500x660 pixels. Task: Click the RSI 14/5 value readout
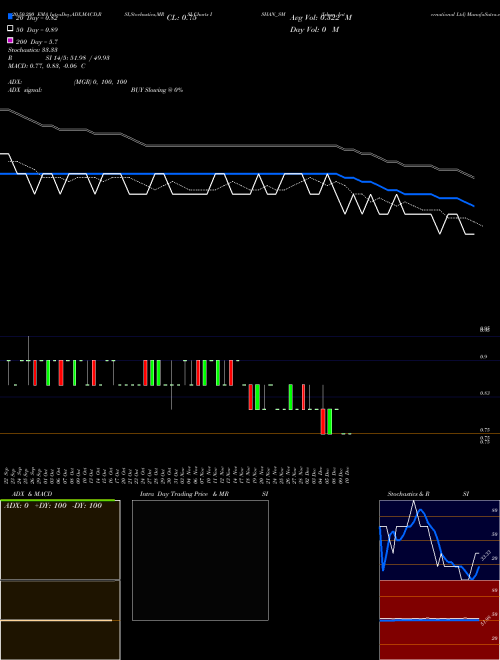[x=77, y=58]
